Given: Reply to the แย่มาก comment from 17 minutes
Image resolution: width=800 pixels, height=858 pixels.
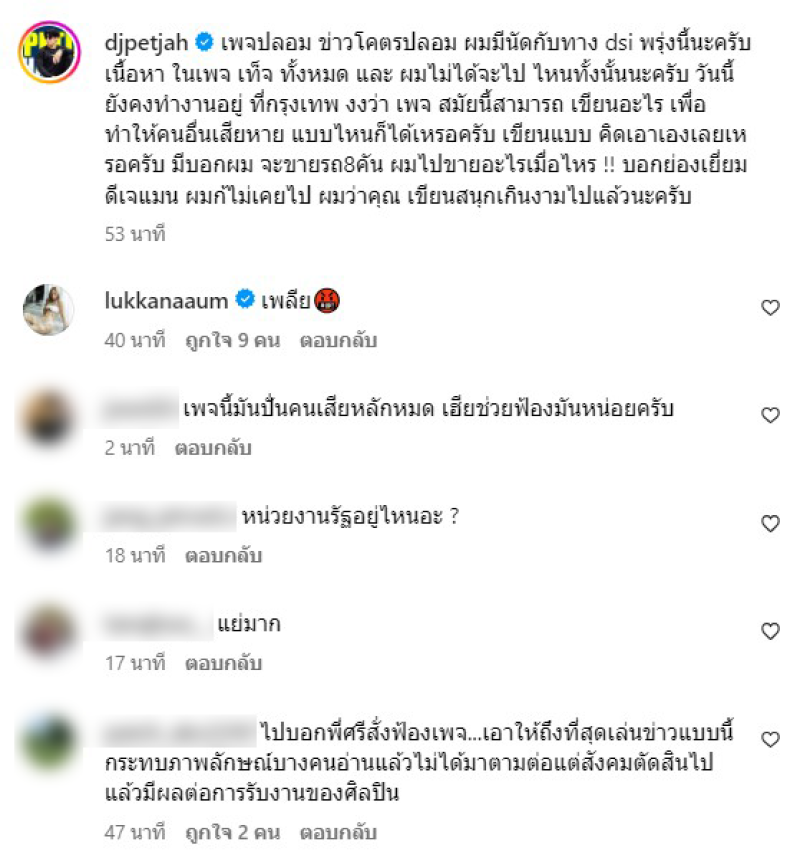Looking at the screenshot, I should [223, 663].
